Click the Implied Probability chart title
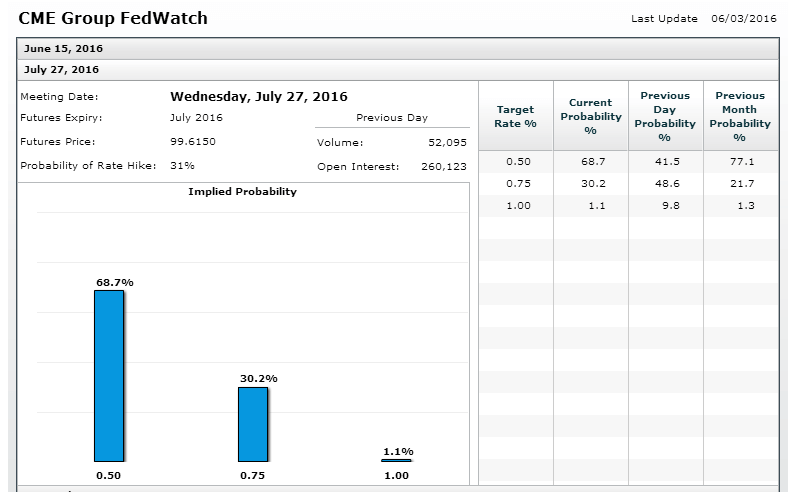The image size is (788, 492). (243, 191)
